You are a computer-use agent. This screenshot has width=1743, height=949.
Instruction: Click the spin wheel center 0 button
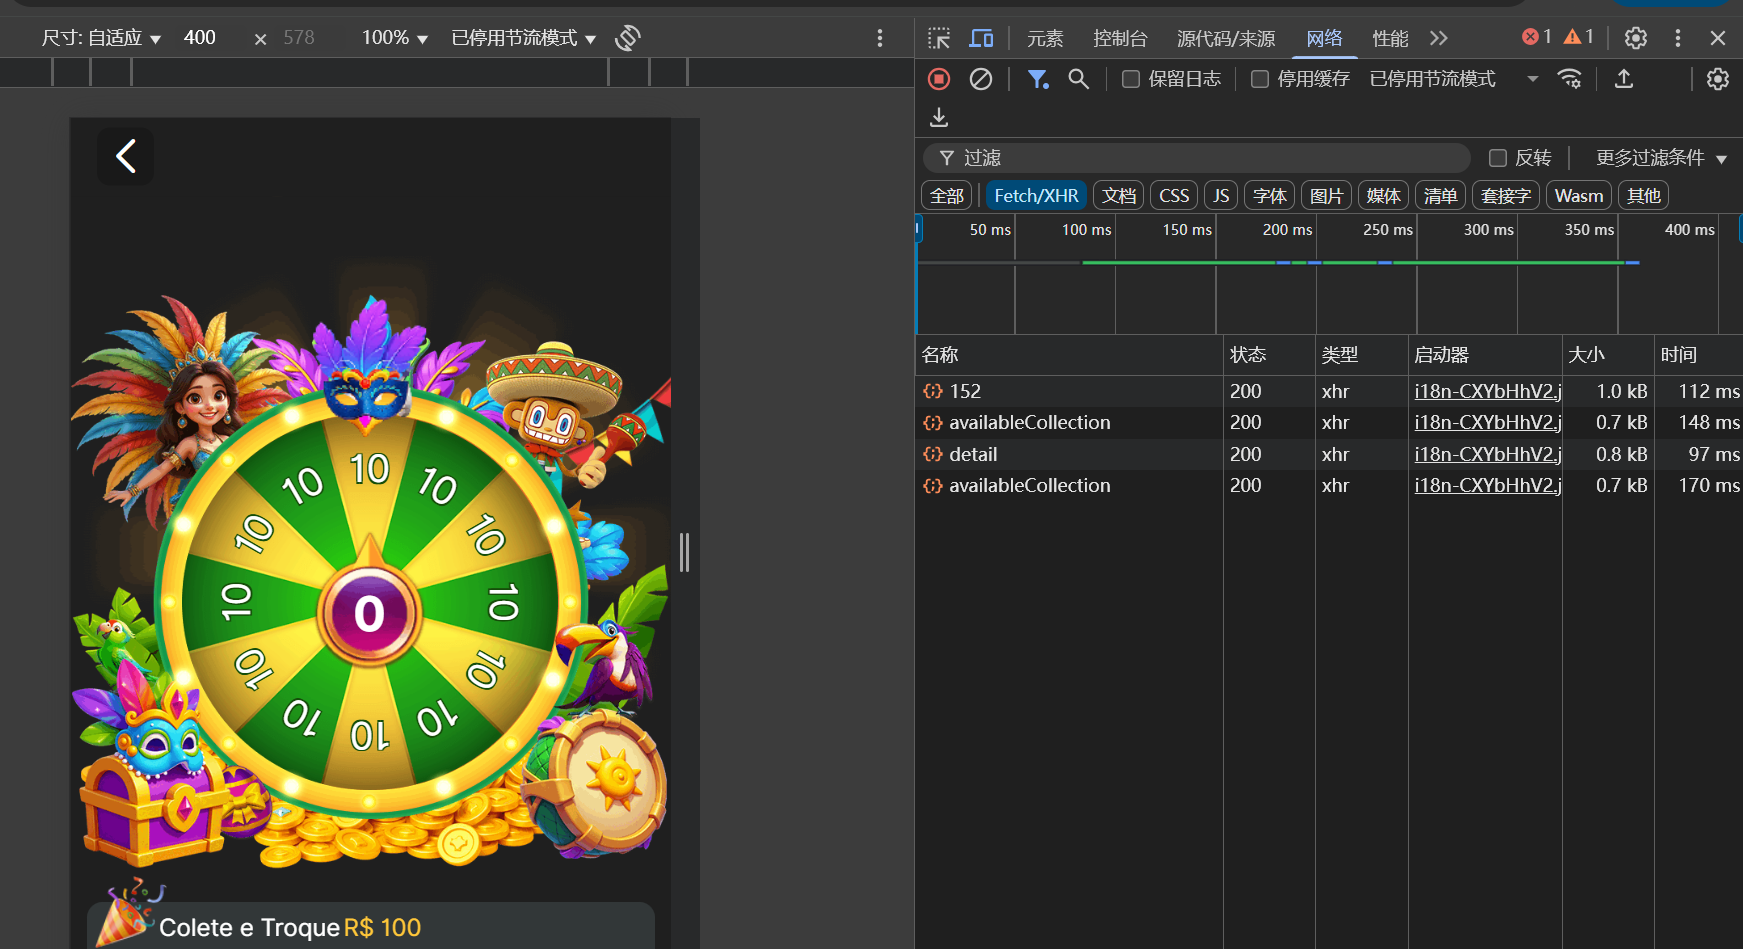click(x=370, y=614)
